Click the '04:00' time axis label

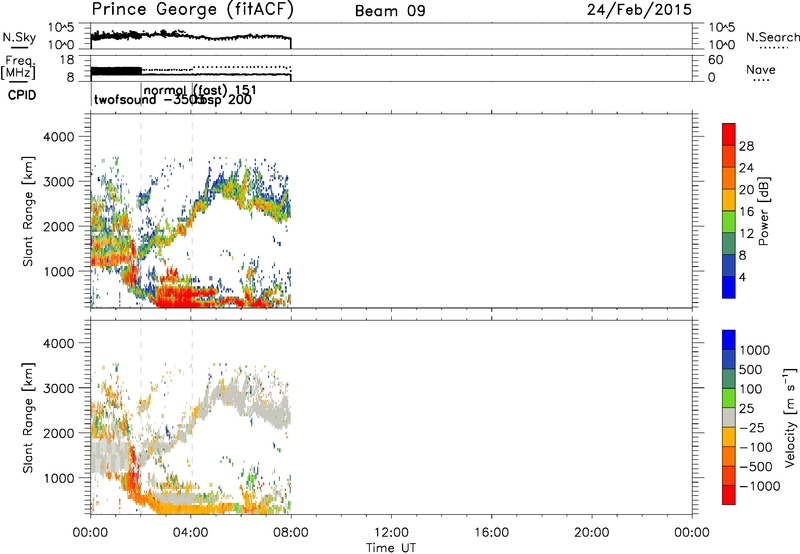[190, 533]
